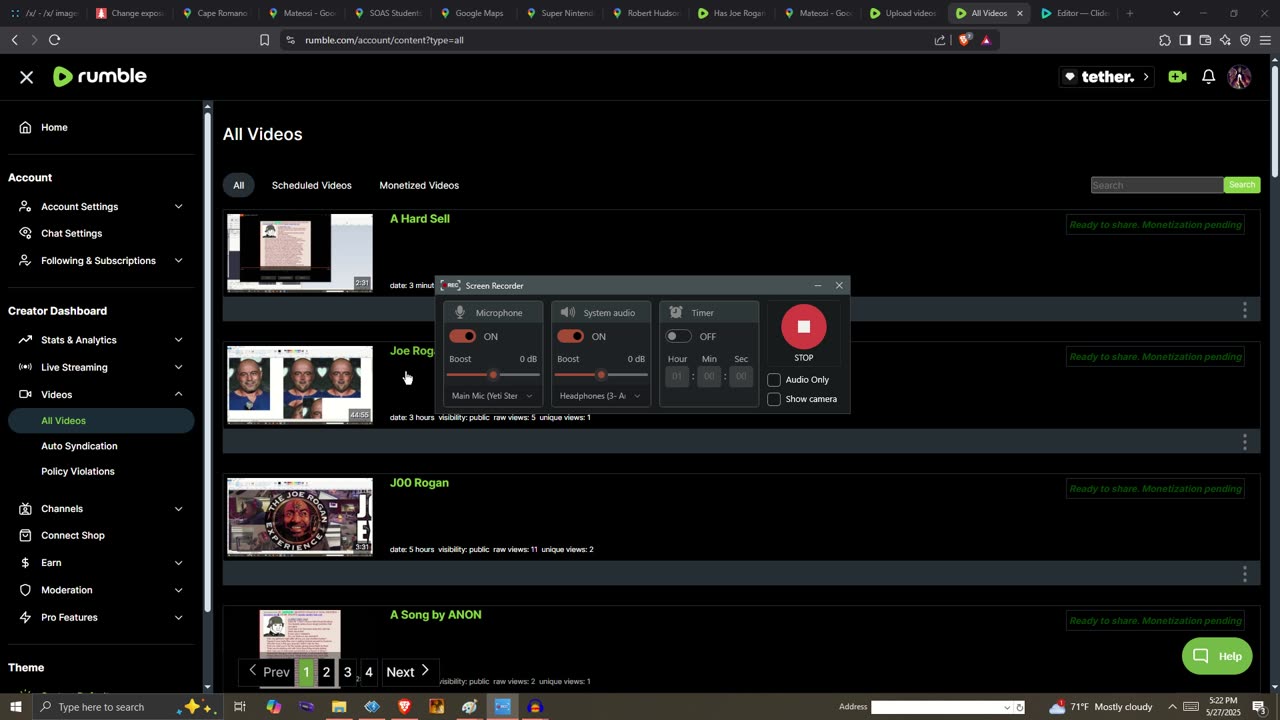
Task: Click the Brave Rewards triangle icon
Action: click(986, 40)
